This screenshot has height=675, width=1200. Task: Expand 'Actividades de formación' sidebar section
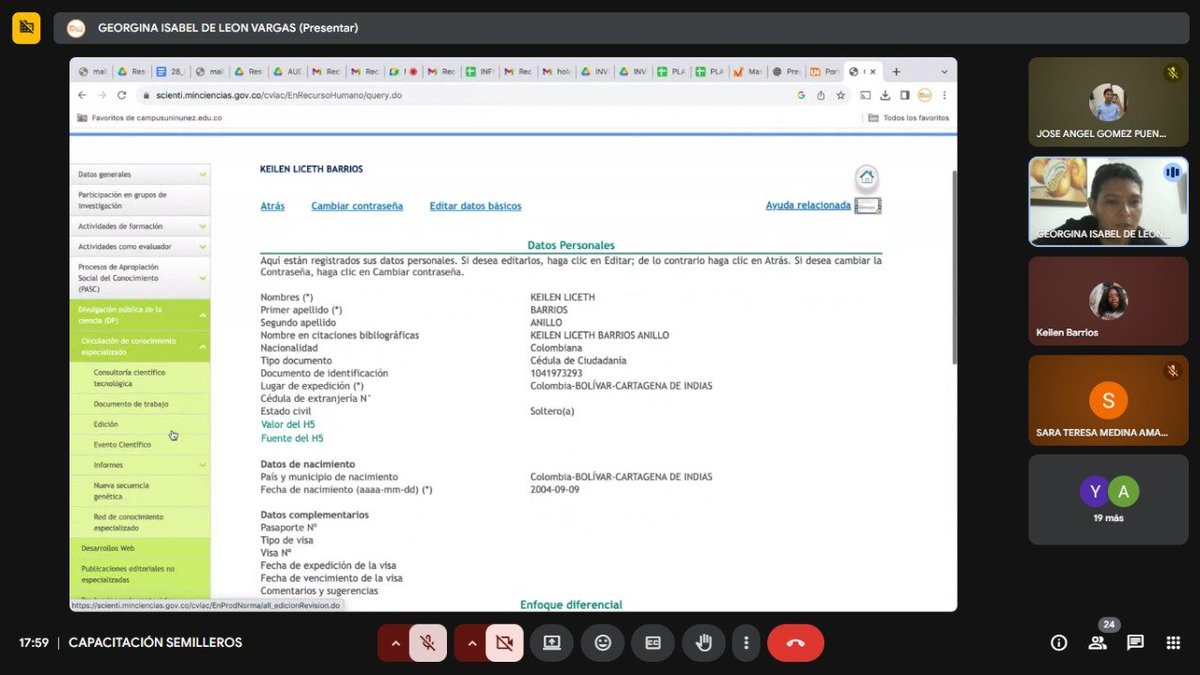point(140,226)
